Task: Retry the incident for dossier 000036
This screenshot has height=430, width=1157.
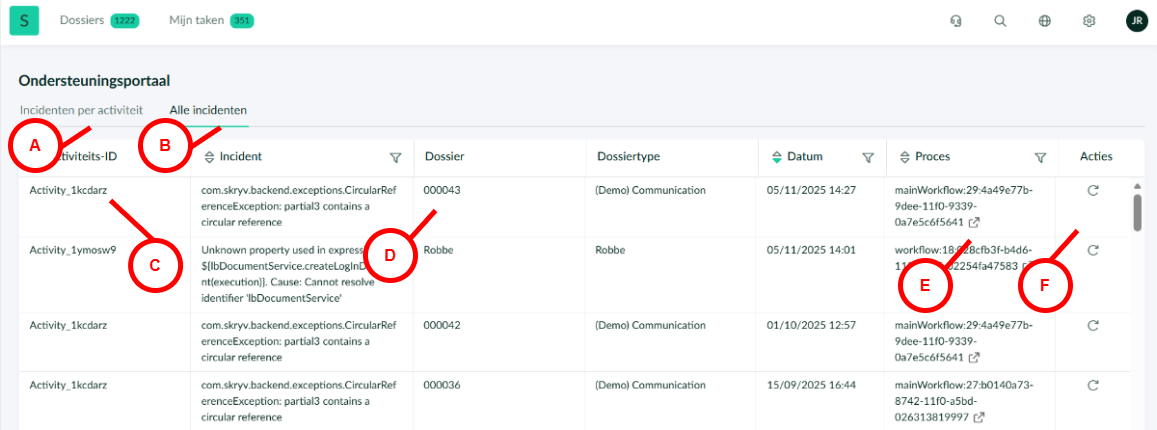Action: [x=1093, y=385]
